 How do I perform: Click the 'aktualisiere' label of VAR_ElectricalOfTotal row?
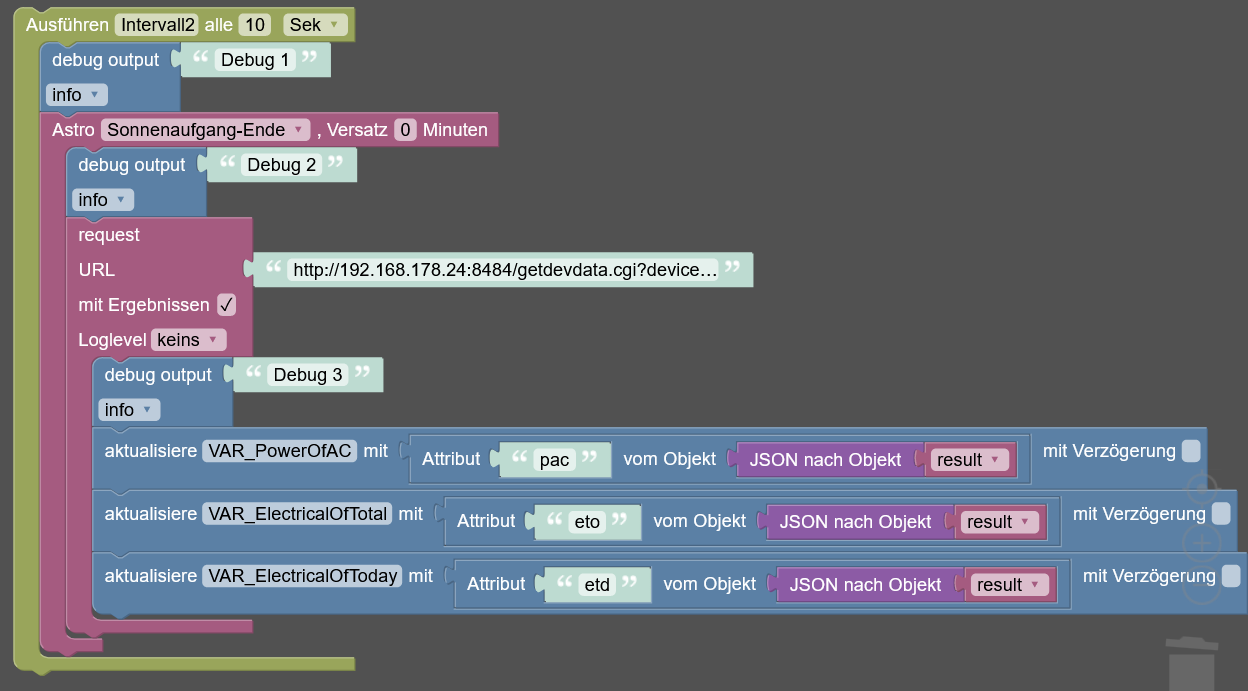pyautogui.click(x=150, y=514)
